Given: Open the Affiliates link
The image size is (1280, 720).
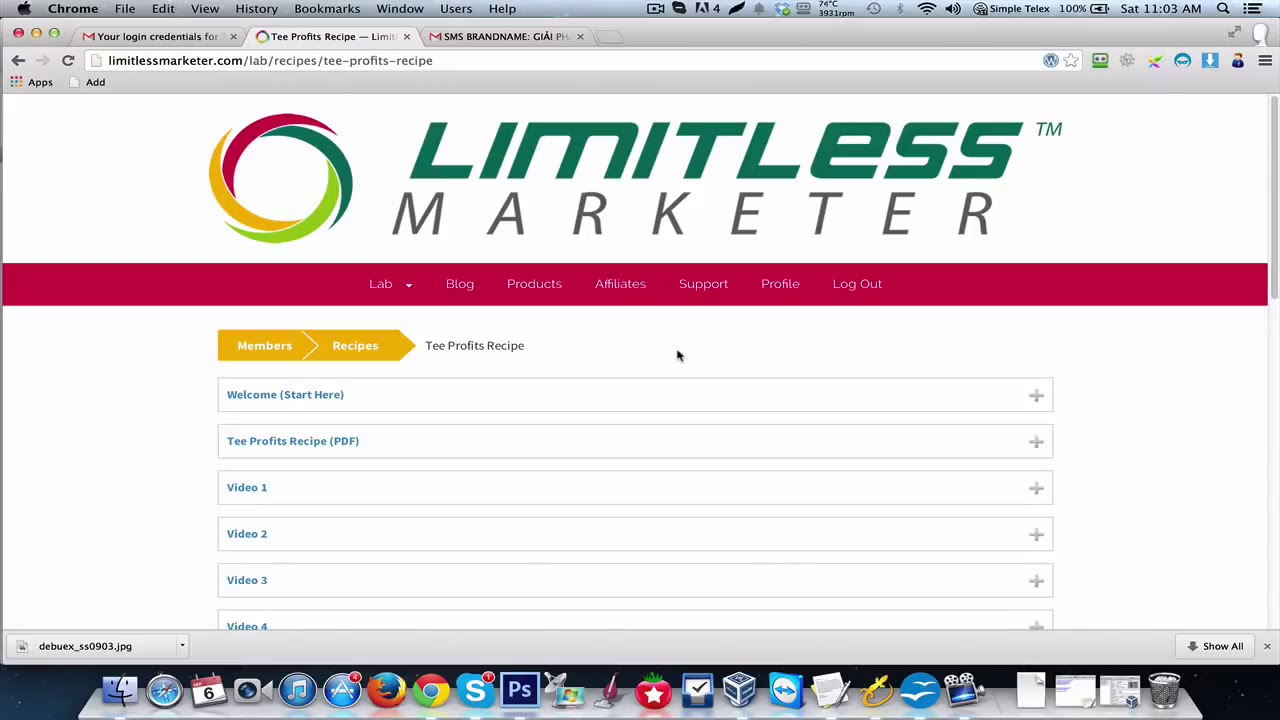Looking at the screenshot, I should [620, 284].
